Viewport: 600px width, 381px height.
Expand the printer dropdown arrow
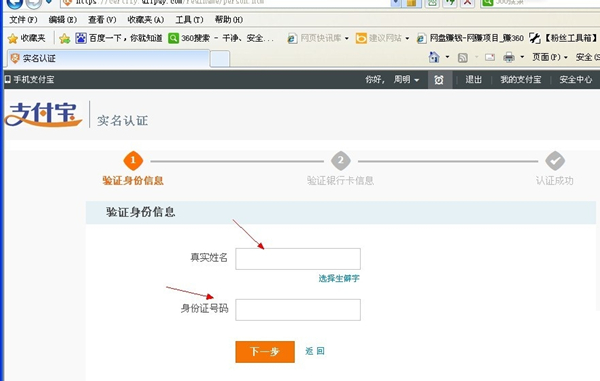click(522, 57)
